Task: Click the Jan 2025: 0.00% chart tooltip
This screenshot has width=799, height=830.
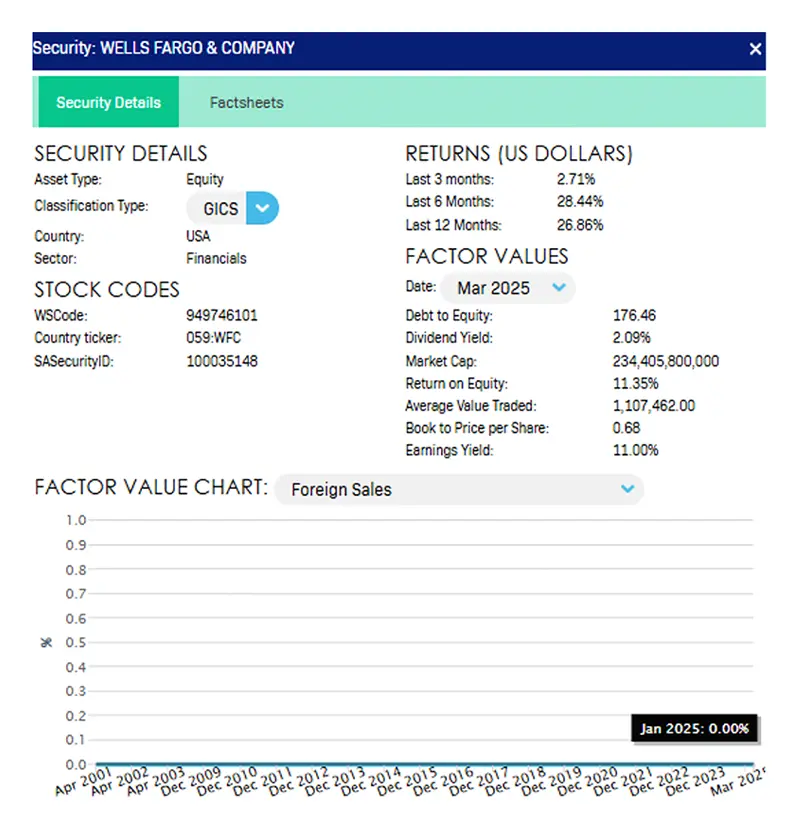Action: coord(694,728)
